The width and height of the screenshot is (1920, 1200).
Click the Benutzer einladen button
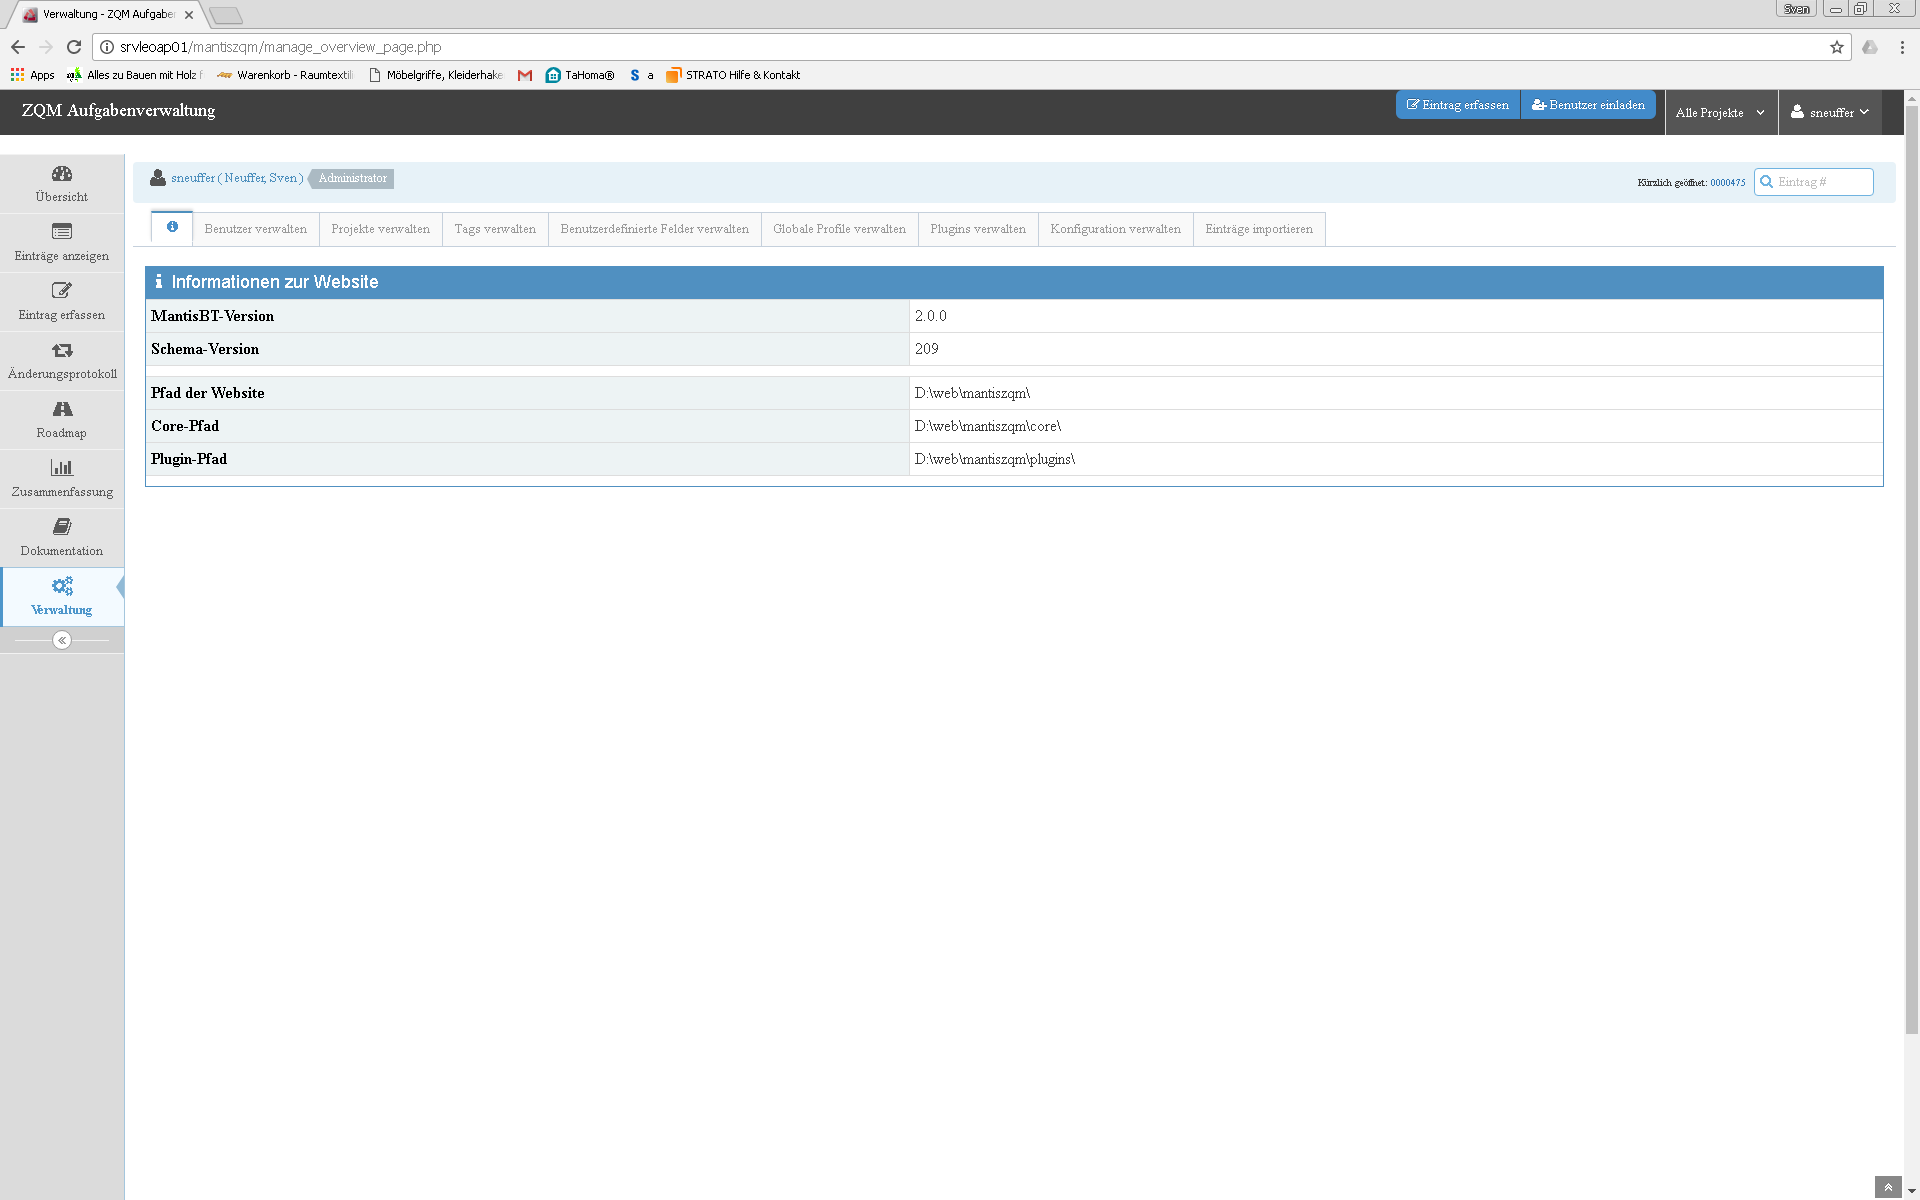coord(1588,105)
